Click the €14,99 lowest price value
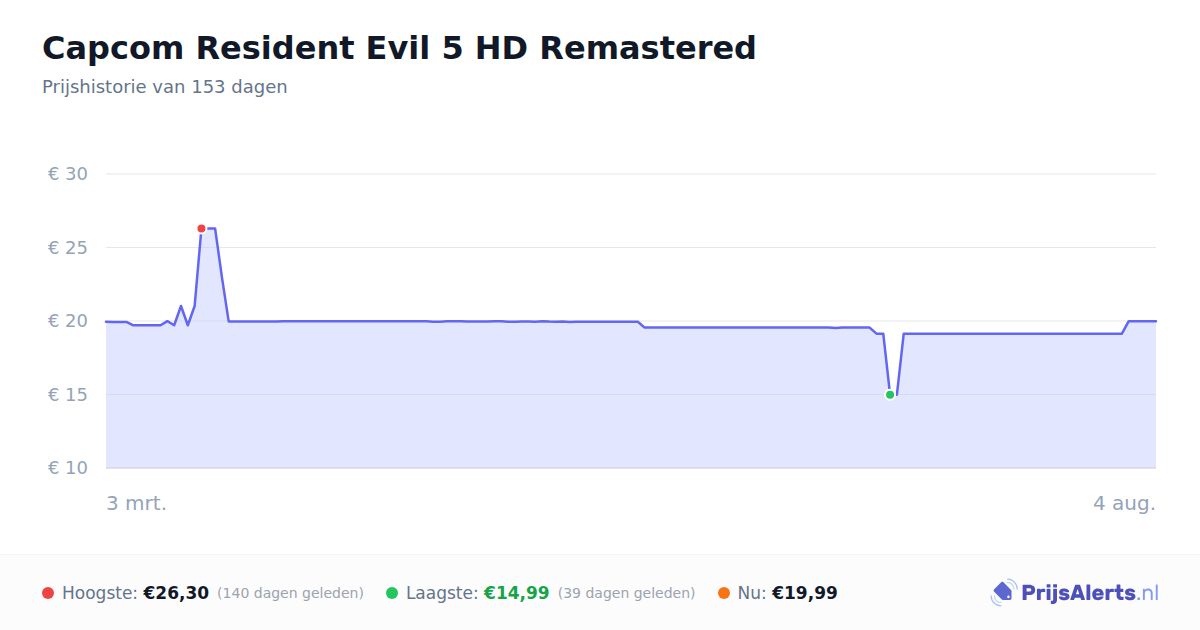Image resolution: width=1200 pixels, height=630 pixels. click(517, 593)
